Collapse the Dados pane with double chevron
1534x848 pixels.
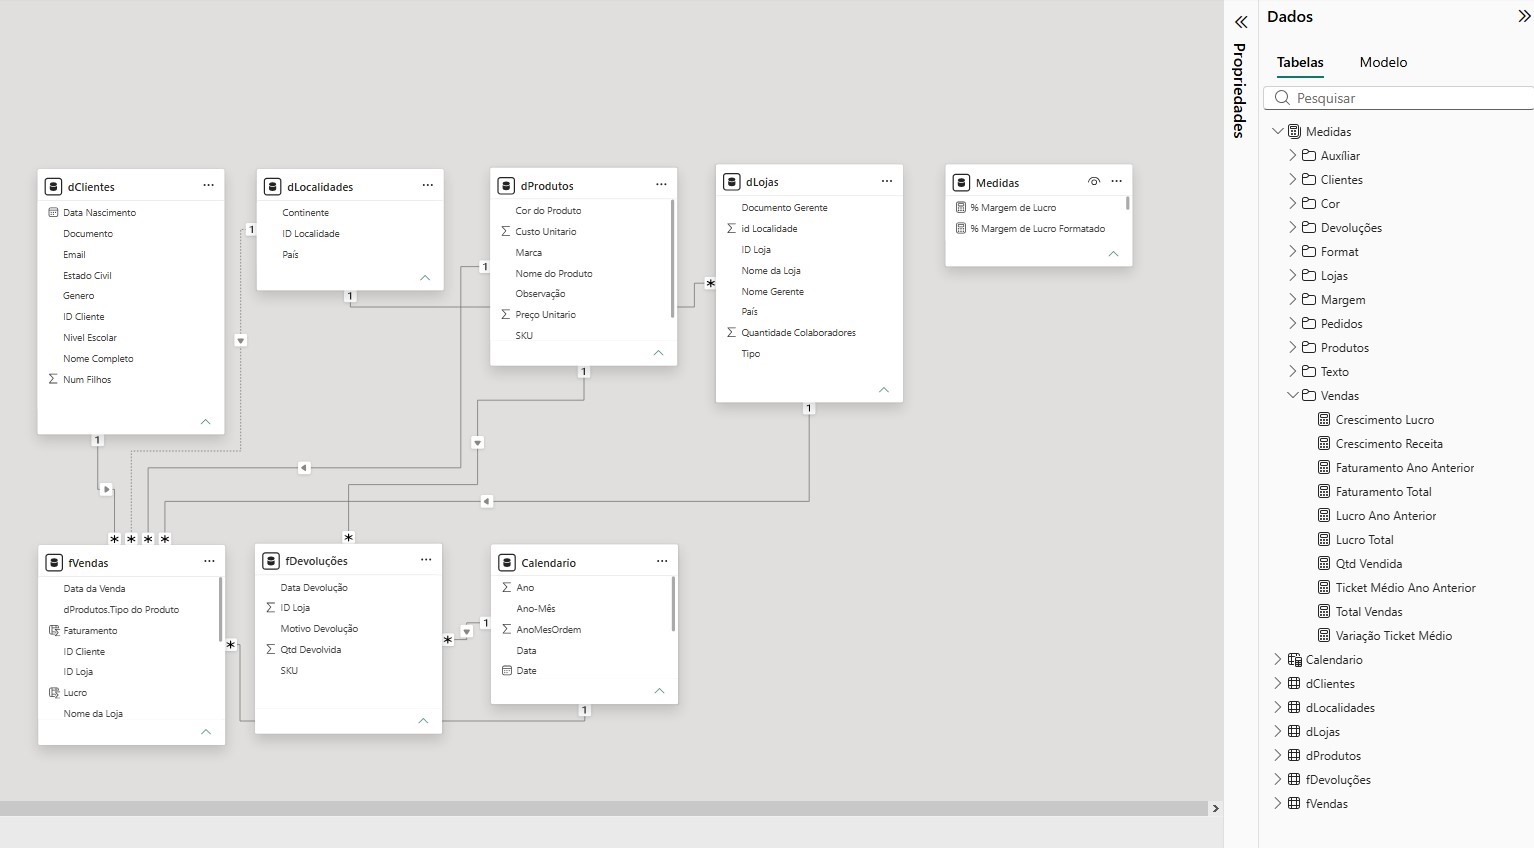pyautogui.click(x=1524, y=16)
